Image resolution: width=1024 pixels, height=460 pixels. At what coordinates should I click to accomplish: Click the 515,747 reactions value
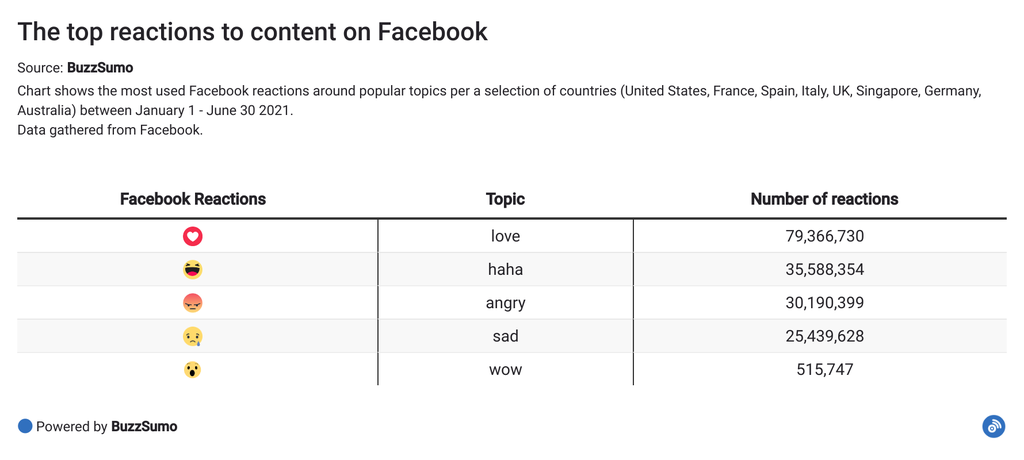824,370
